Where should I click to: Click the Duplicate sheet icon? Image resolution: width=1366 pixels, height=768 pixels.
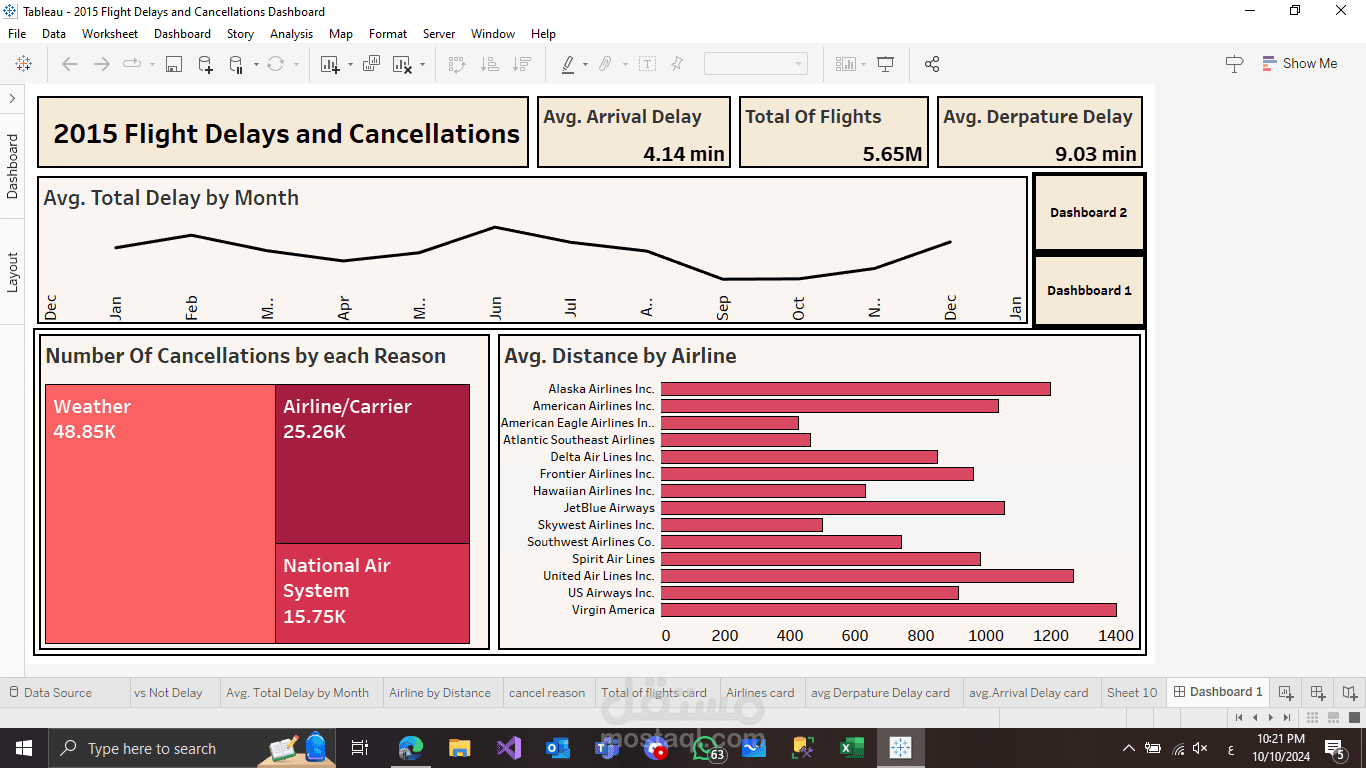(371, 64)
